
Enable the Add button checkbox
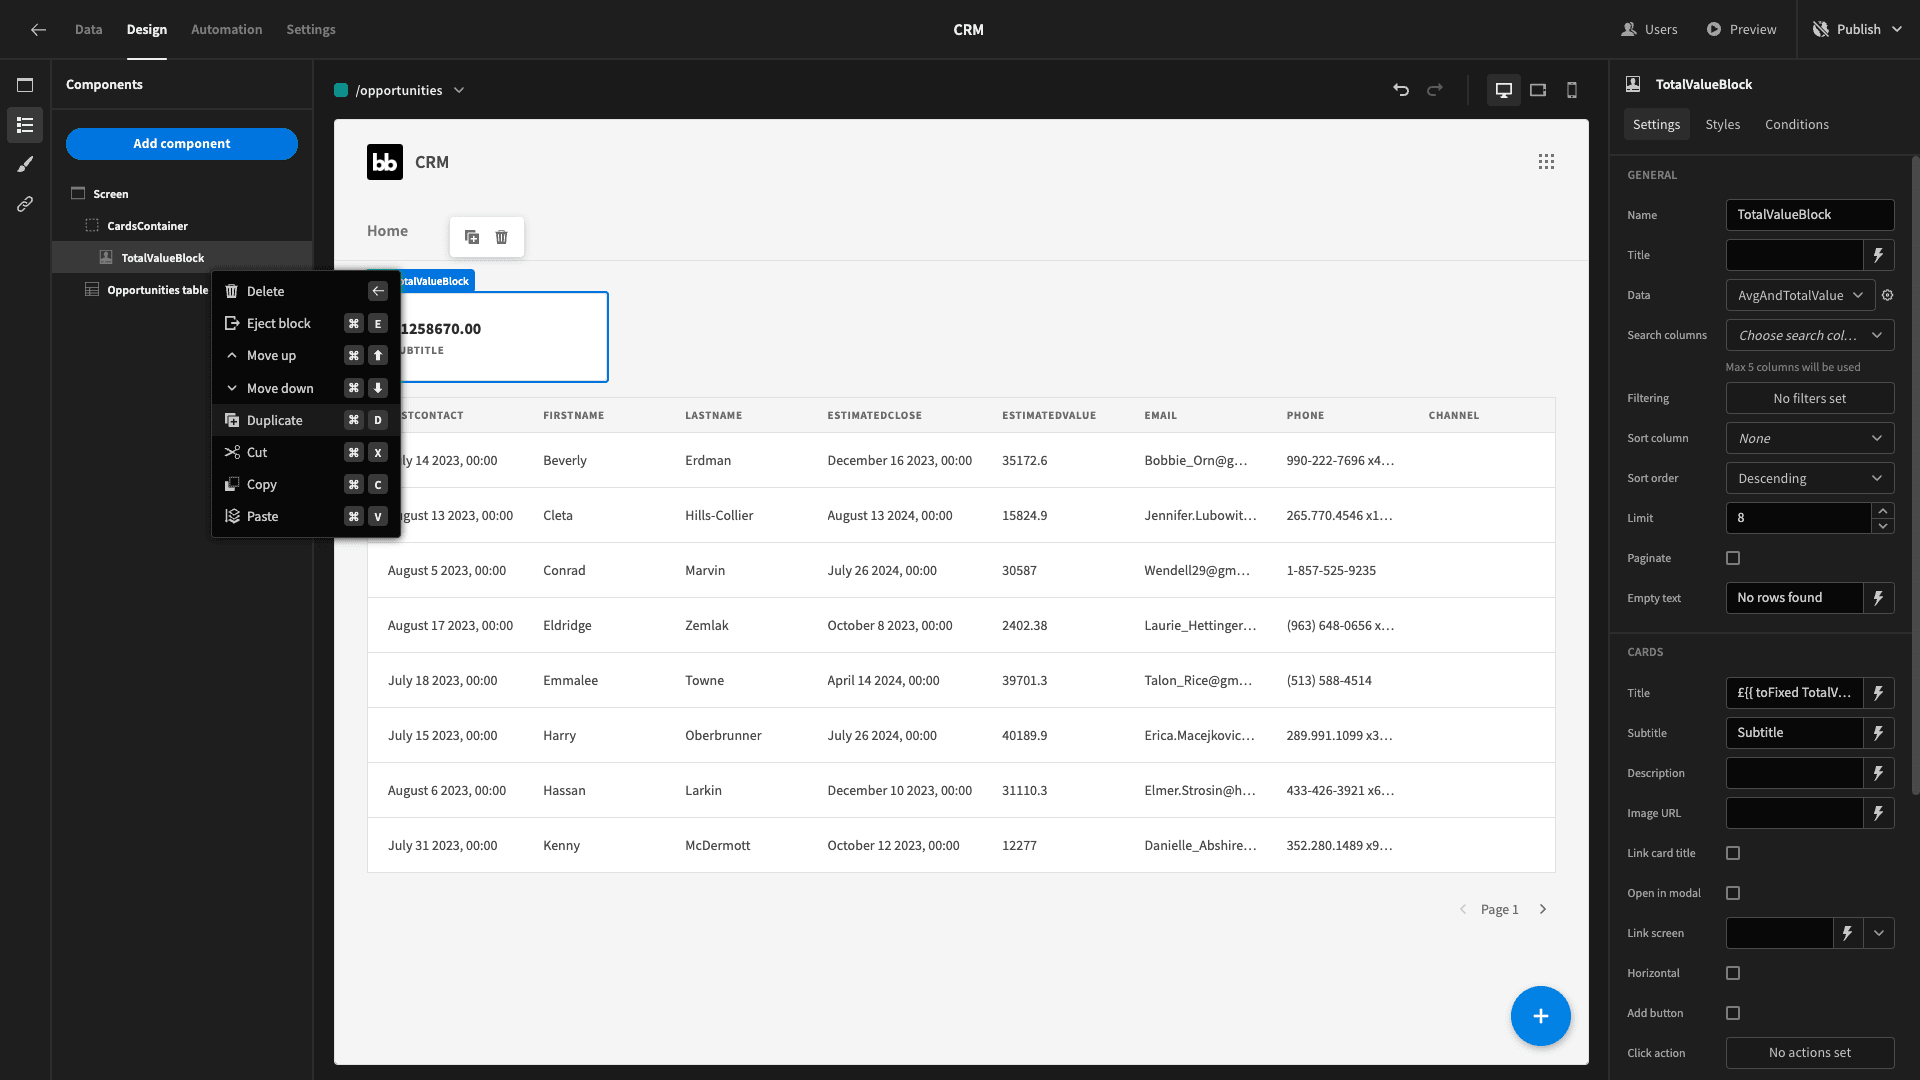tap(1733, 1013)
